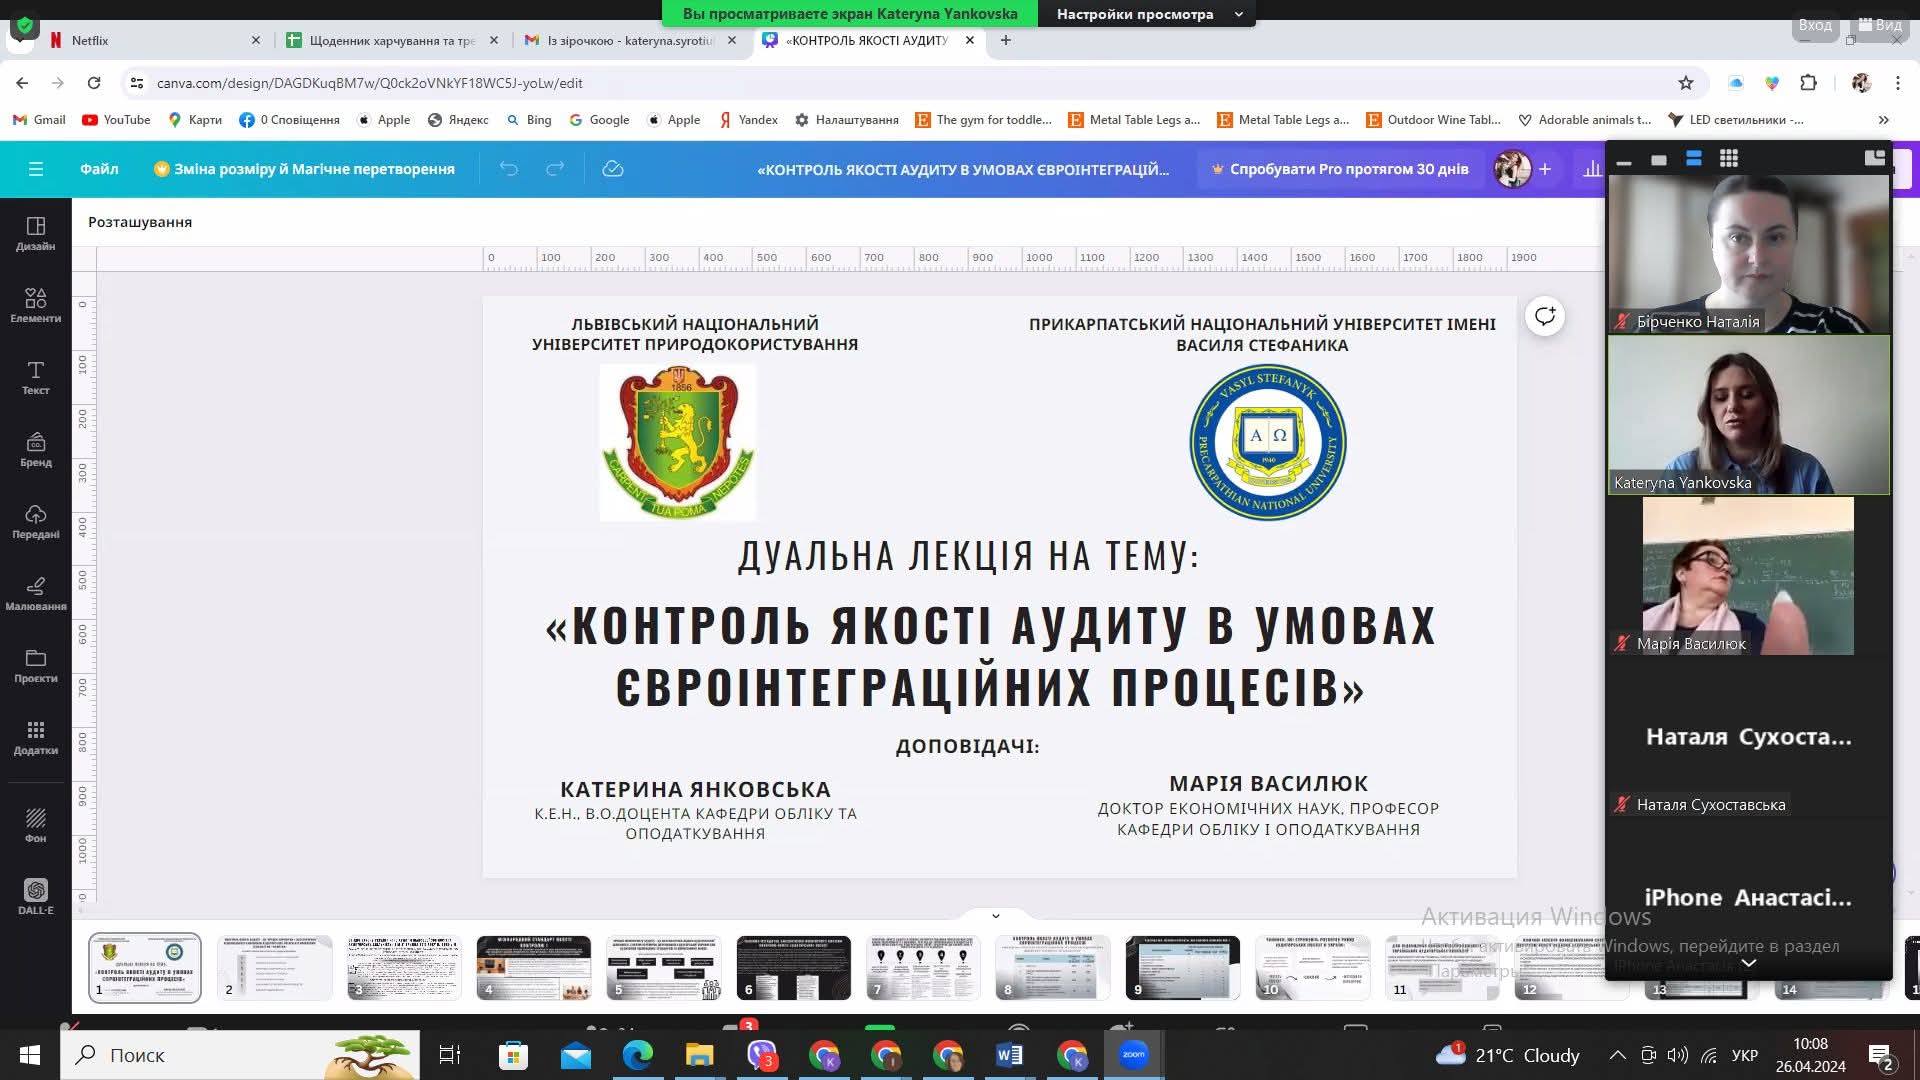The image size is (1920, 1080).
Task: Bookmark this page with star icon
Action: pyautogui.click(x=1686, y=83)
